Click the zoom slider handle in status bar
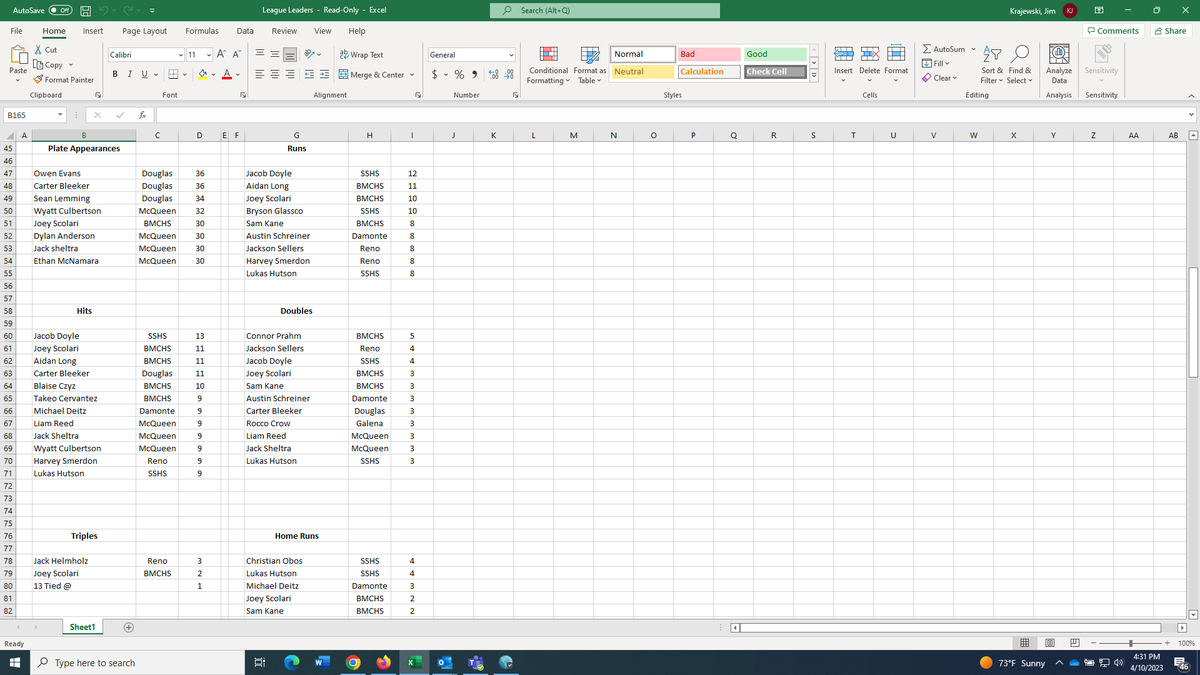 1130,643
